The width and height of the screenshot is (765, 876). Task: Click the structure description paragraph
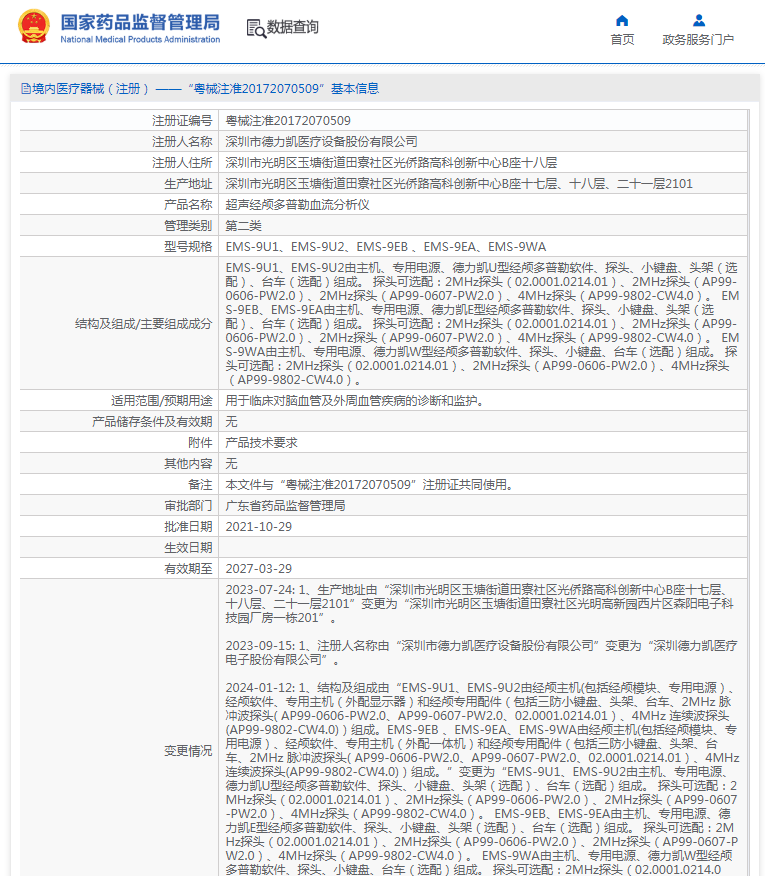click(482, 323)
